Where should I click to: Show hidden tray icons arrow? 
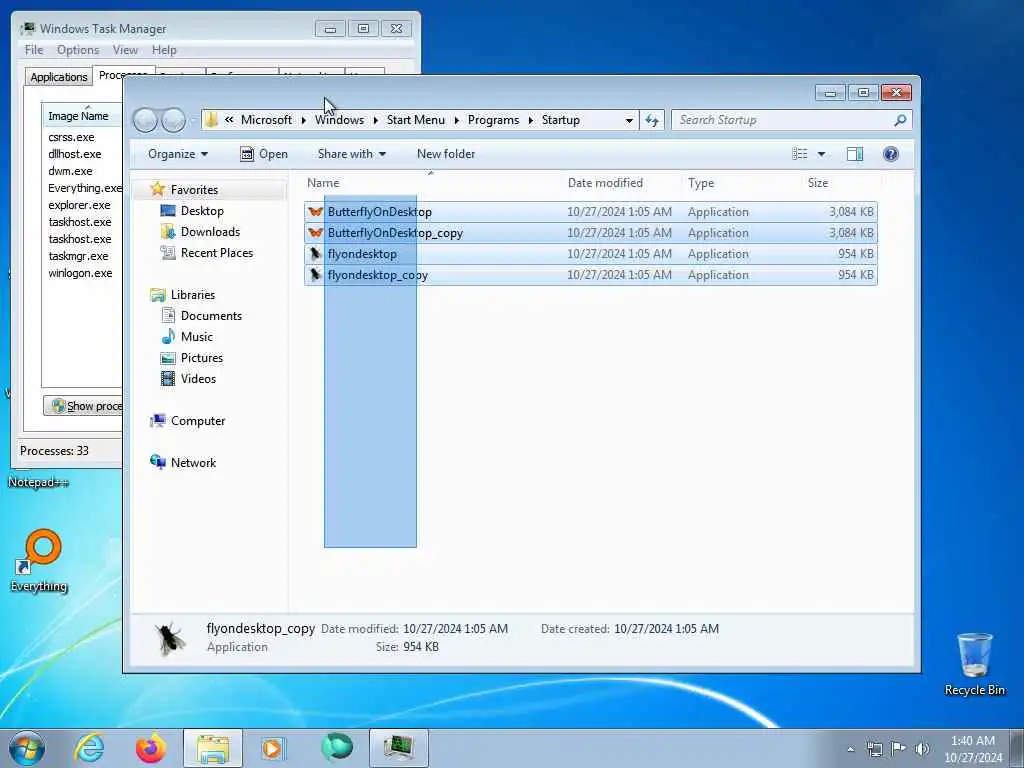click(850, 749)
